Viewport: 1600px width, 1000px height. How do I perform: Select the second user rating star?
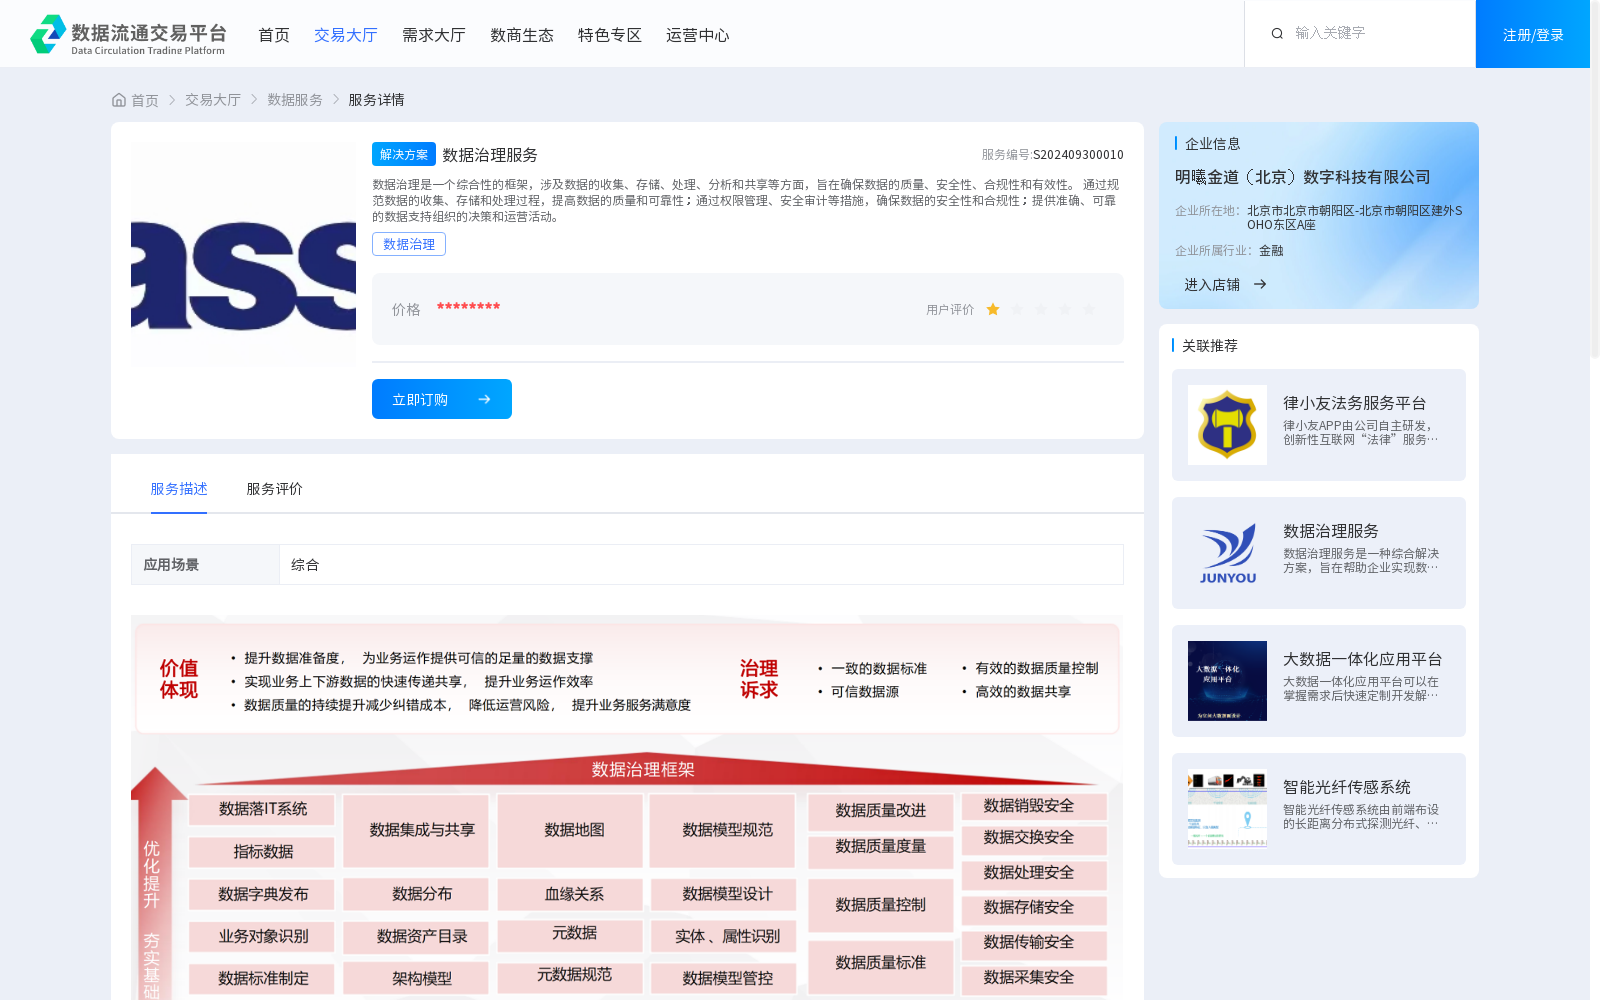click(x=1017, y=310)
